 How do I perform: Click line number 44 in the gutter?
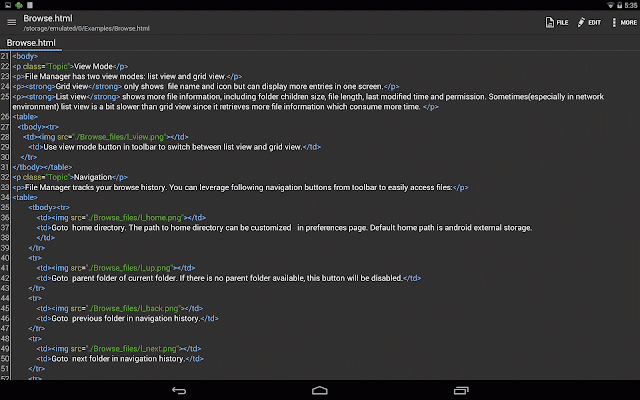[x=5, y=298]
